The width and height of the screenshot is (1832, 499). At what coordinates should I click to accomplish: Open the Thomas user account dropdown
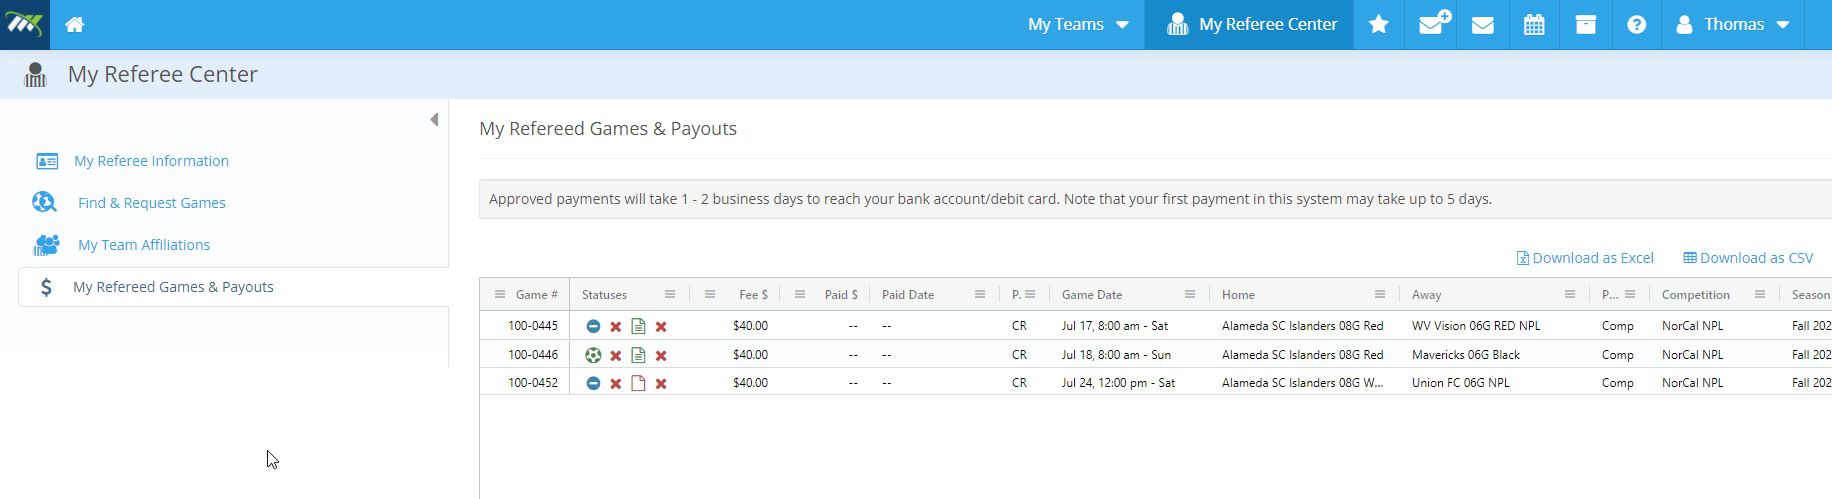point(1733,24)
